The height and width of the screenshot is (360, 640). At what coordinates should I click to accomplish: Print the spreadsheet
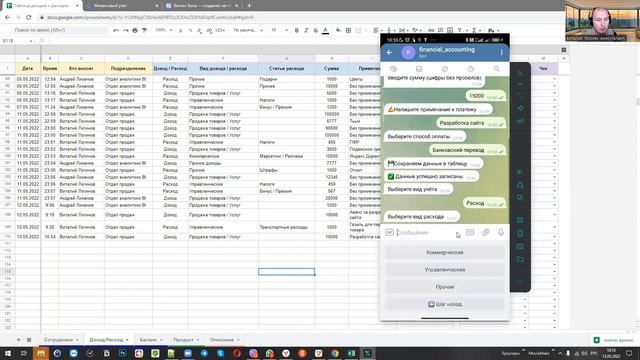[135, 30]
